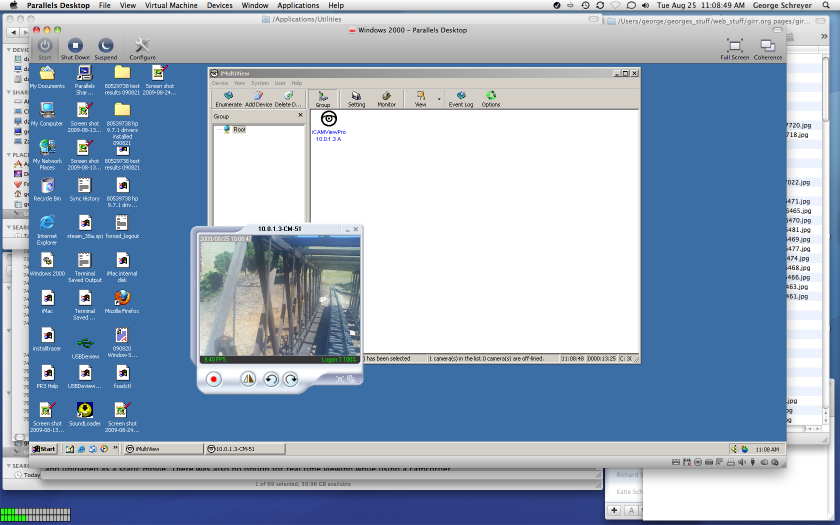Select the Windows 2000 desktop icon
Viewport: 840px width, 525px height.
click(47, 265)
